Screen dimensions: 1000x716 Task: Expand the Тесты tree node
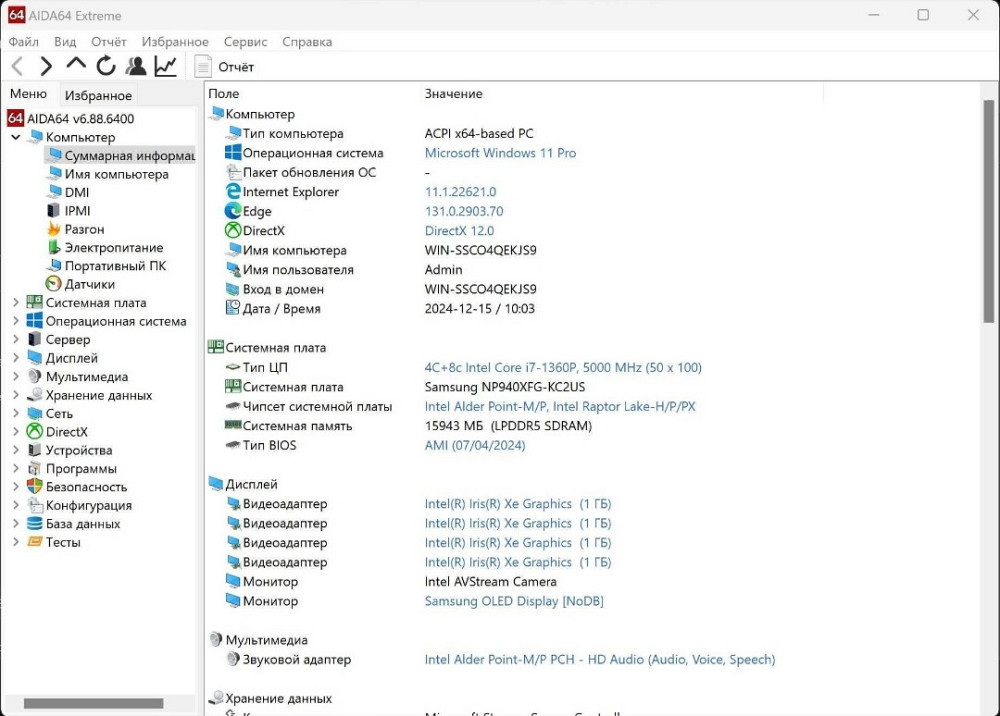pyautogui.click(x=16, y=542)
